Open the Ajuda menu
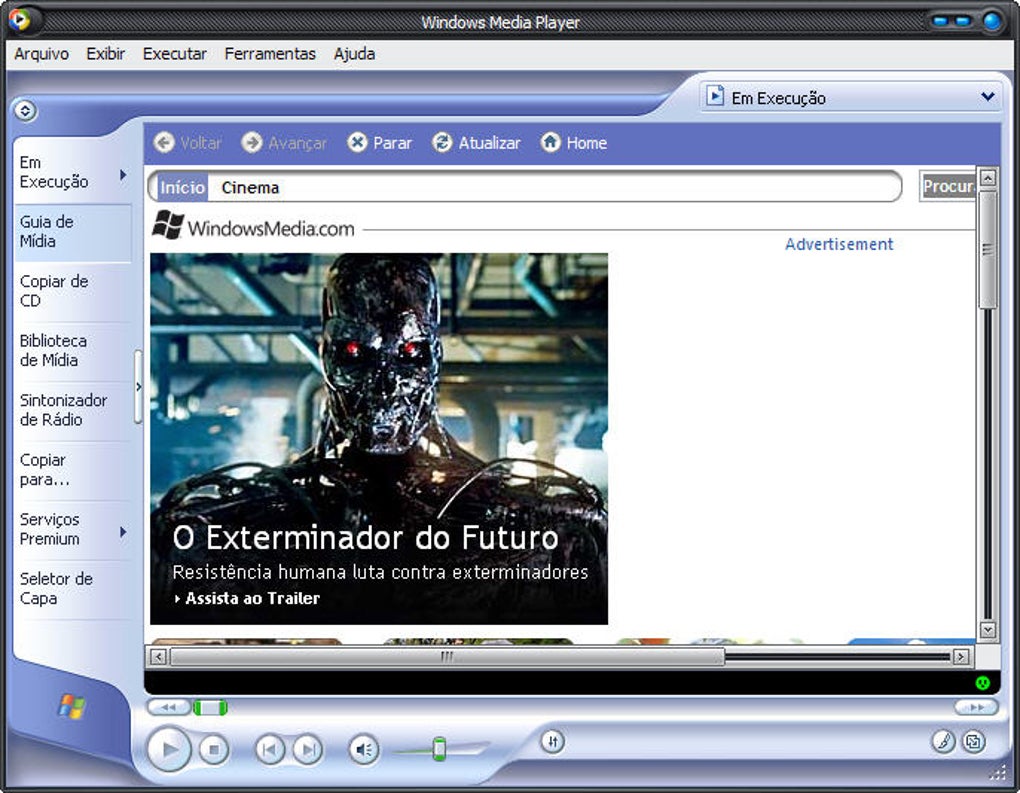Image resolution: width=1020 pixels, height=793 pixels. pyautogui.click(x=355, y=54)
